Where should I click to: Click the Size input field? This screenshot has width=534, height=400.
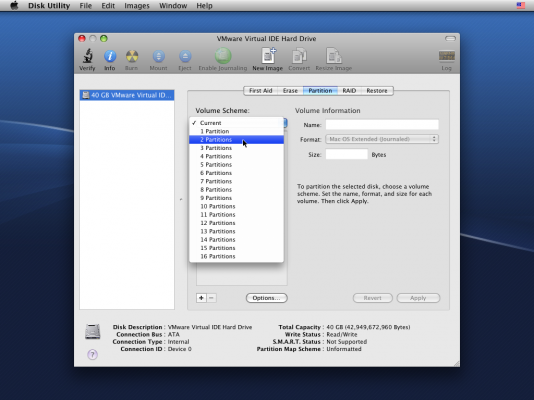click(347, 154)
